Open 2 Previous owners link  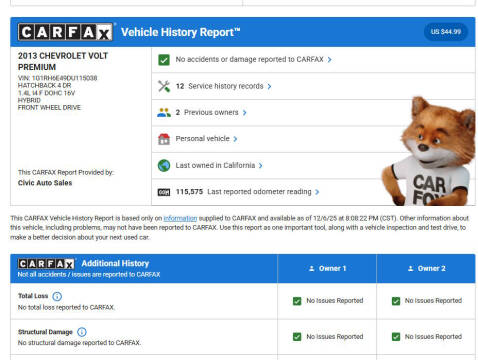point(207,112)
